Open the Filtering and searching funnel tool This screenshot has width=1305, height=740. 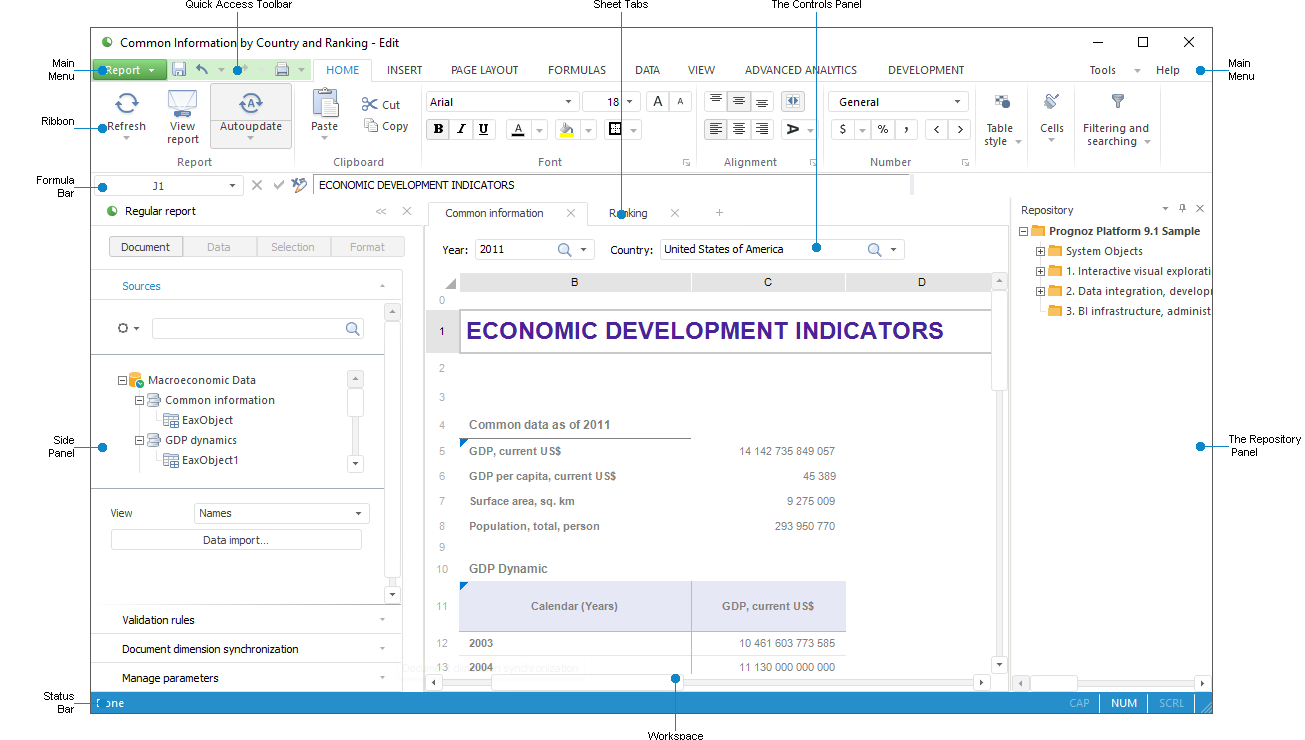tap(1117, 102)
